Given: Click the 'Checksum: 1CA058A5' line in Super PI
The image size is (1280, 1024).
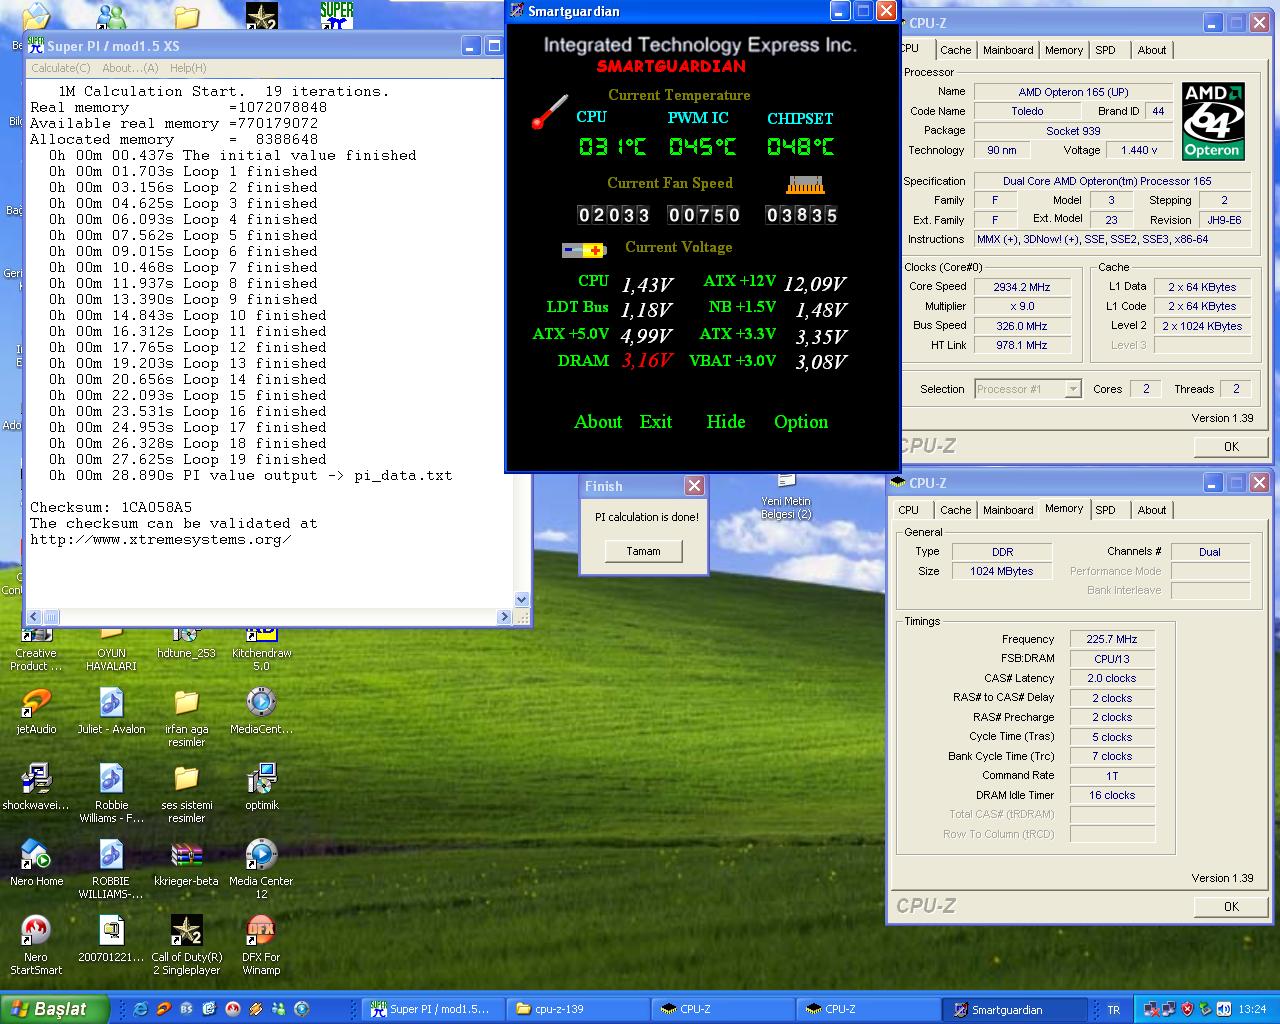Looking at the screenshot, I should coord(111,507).
